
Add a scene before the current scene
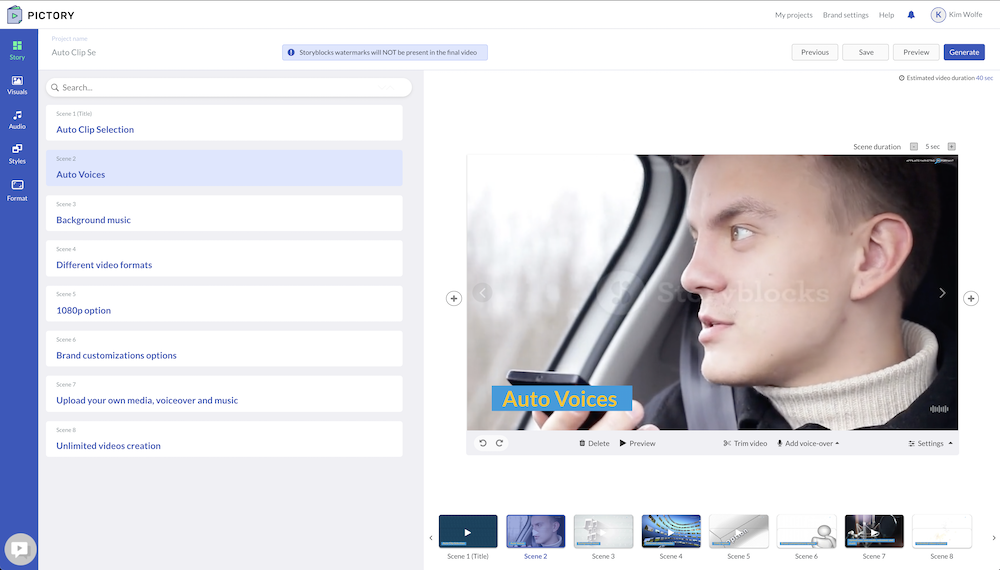coord(453,298)
